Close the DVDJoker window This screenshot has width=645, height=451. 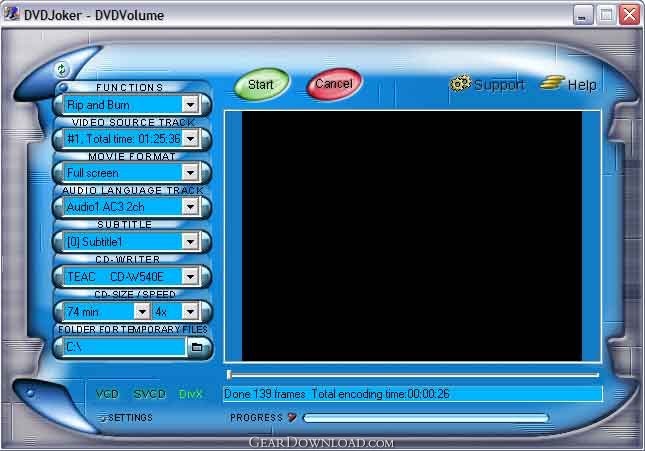630,15
